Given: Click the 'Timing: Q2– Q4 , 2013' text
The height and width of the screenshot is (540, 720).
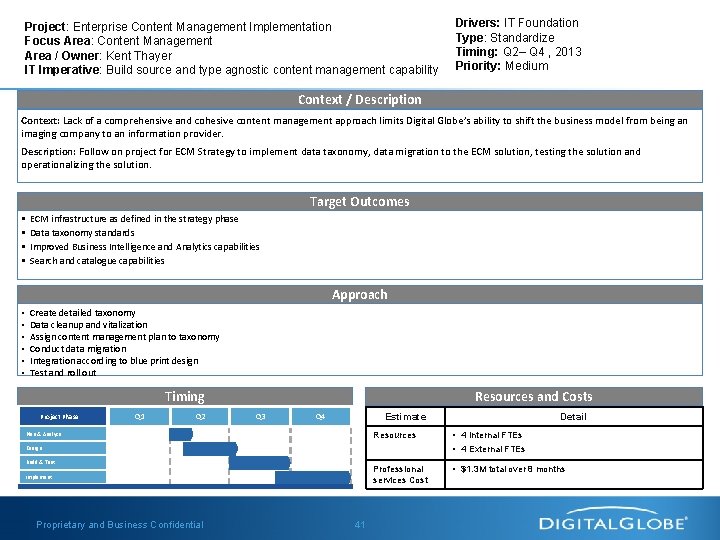Looking at the screenshot, I should point(518,51).
